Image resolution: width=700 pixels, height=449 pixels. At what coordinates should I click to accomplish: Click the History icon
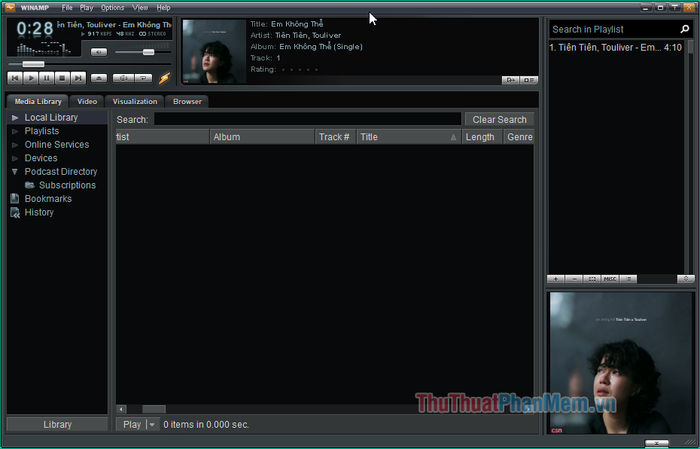tap(15, 212)
